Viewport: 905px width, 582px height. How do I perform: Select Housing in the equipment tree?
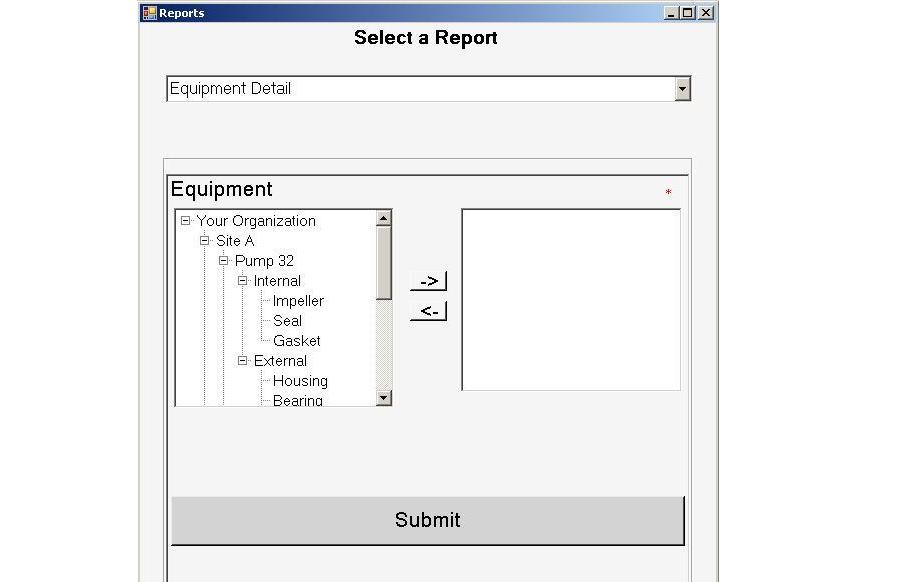(300, 381)
